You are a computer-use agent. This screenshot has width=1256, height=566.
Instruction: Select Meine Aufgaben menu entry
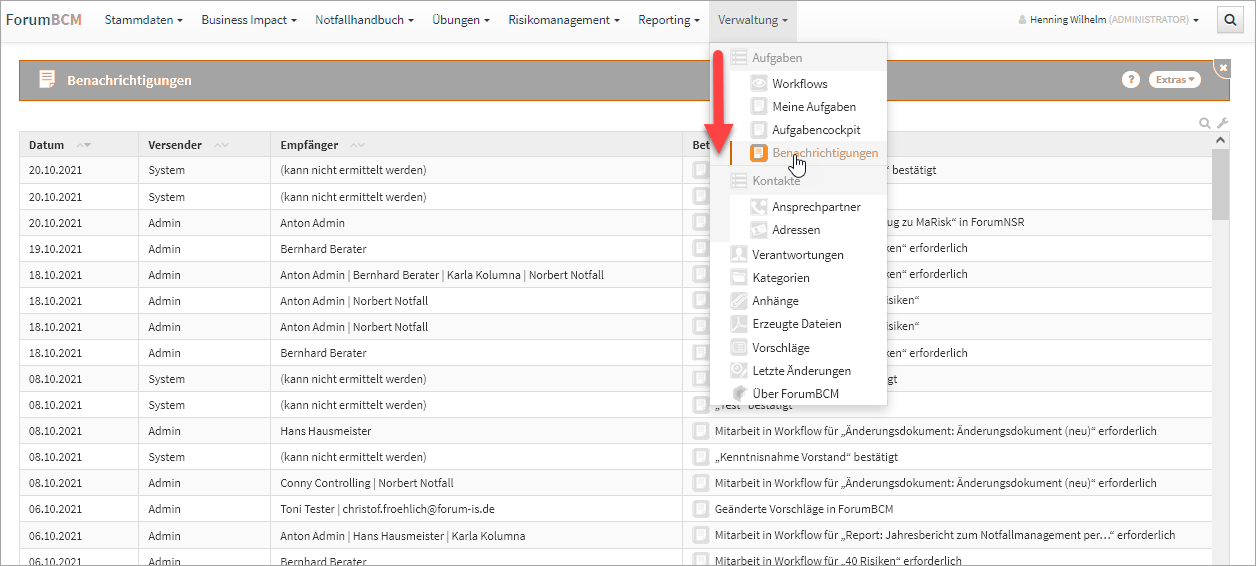coord(813,107)
